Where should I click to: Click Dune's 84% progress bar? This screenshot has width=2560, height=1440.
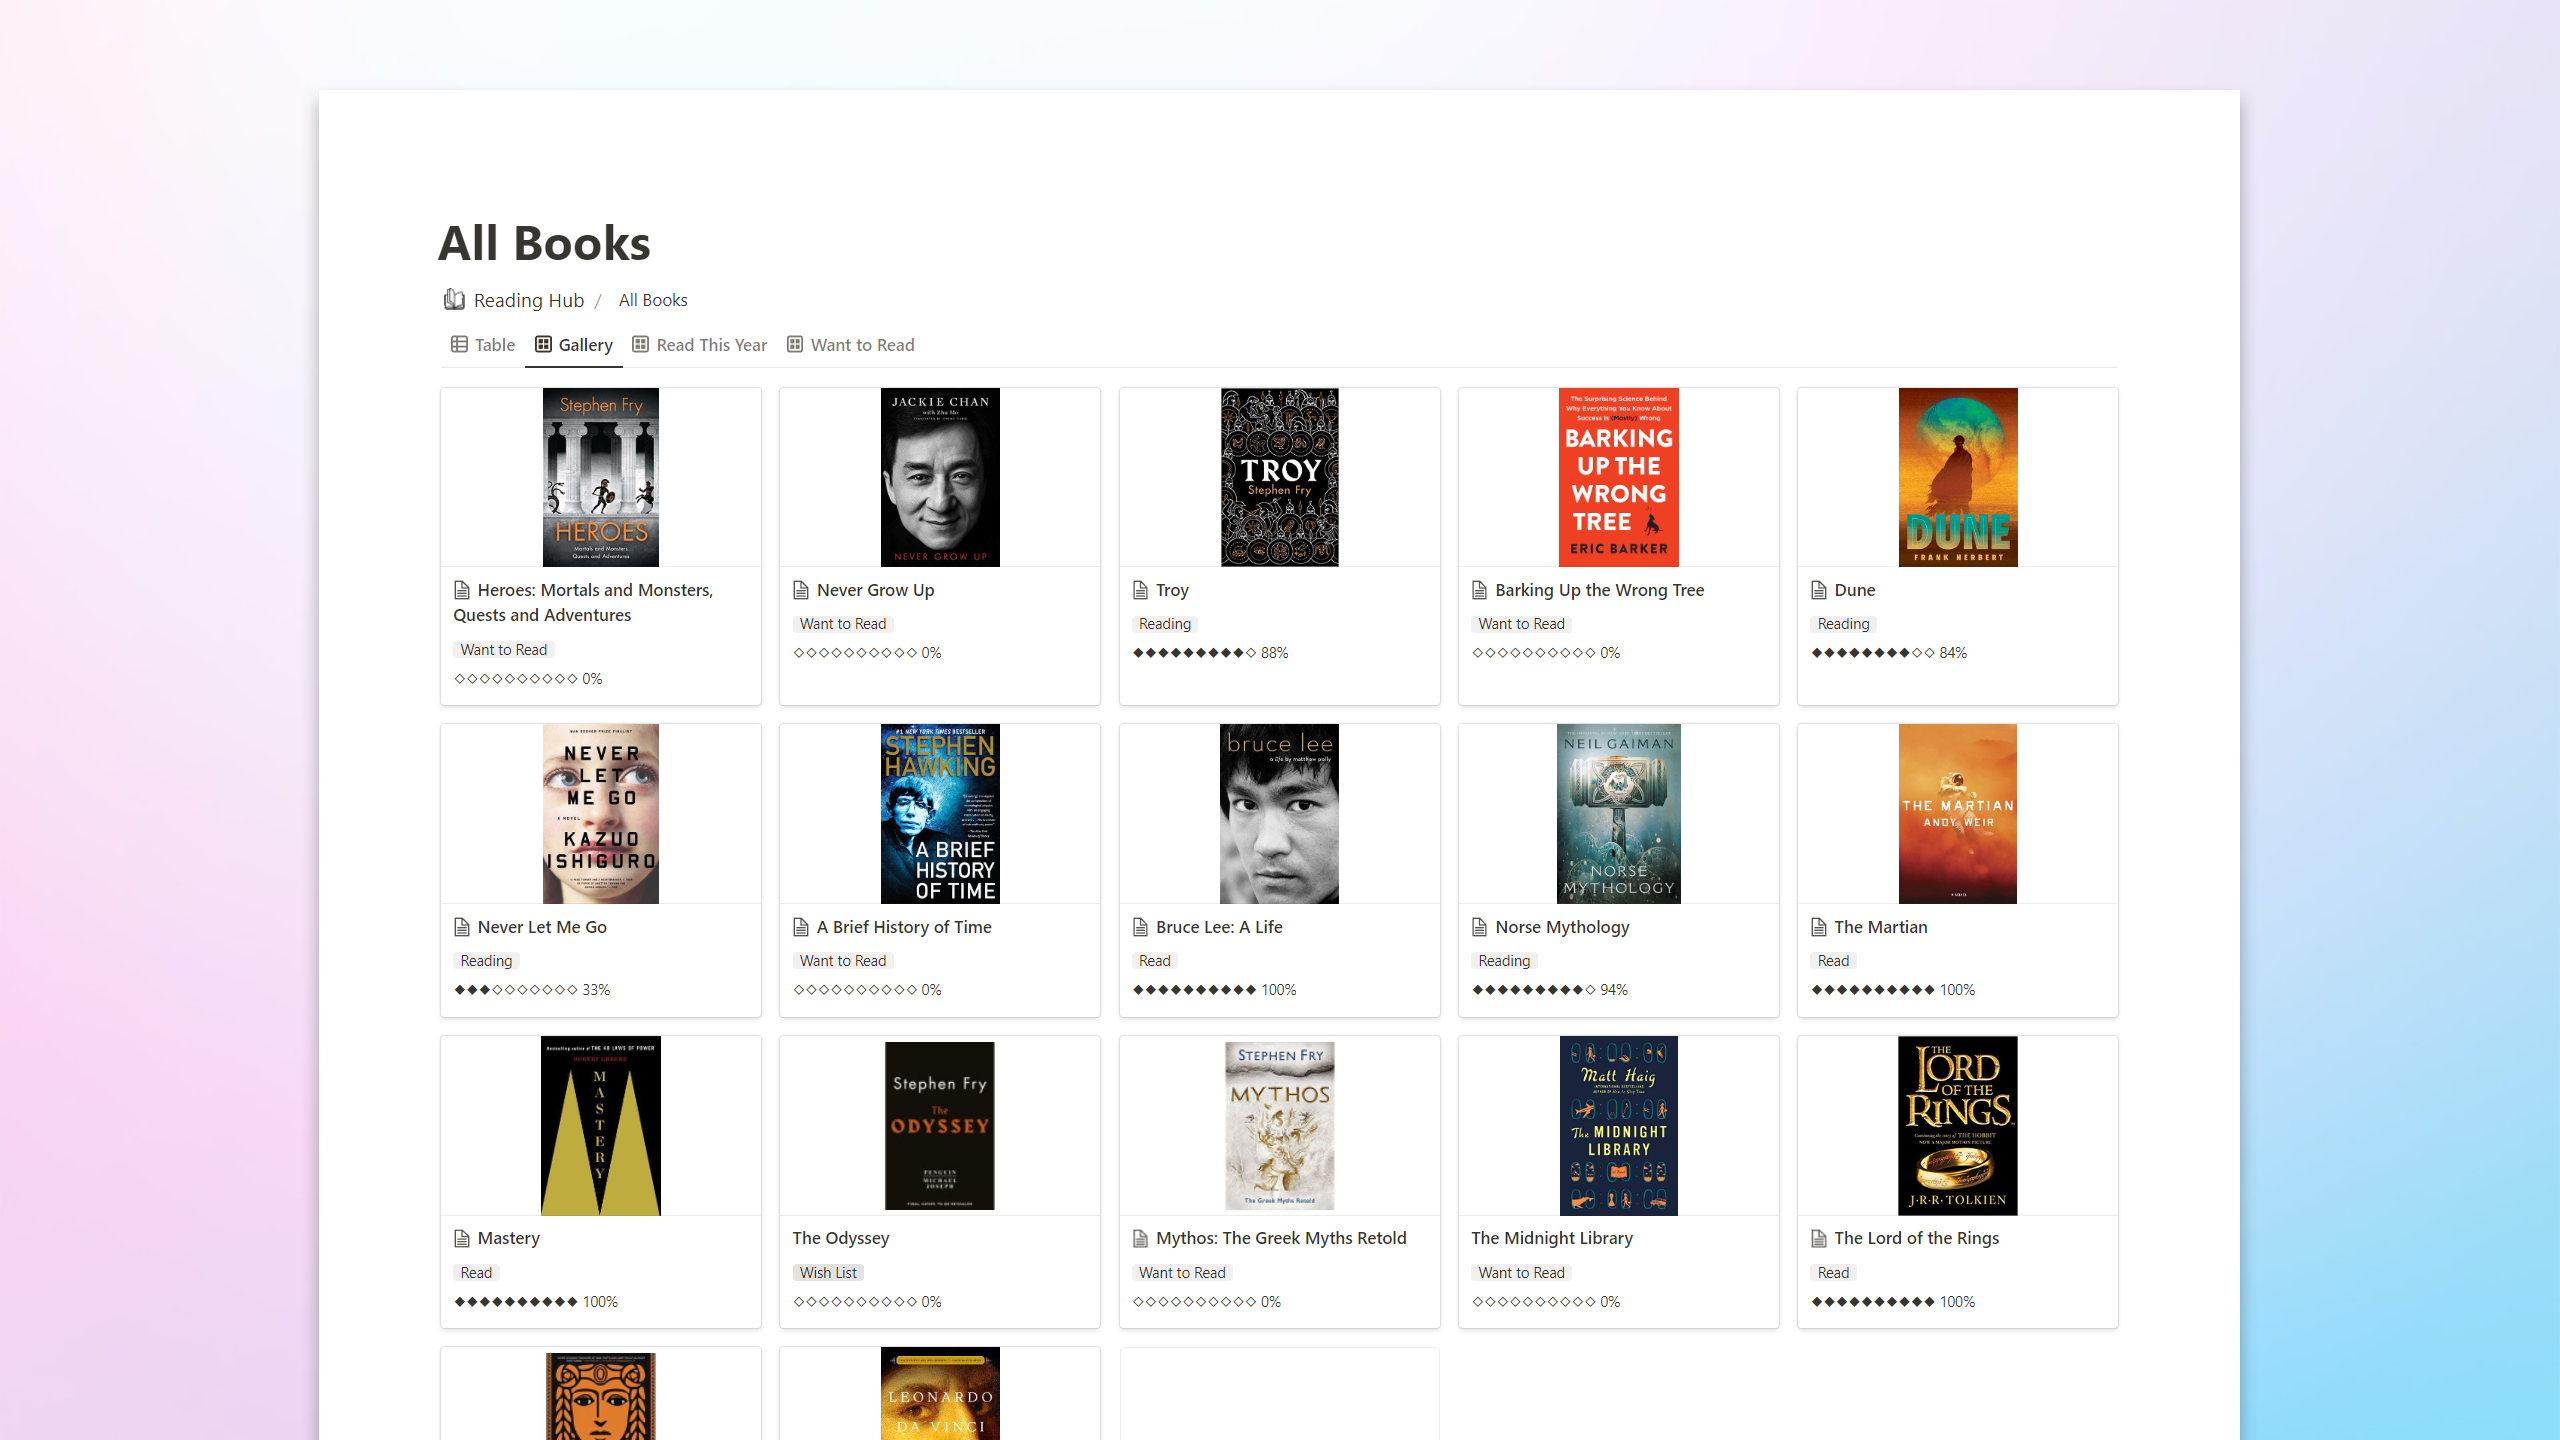(x=1889, y=653)
